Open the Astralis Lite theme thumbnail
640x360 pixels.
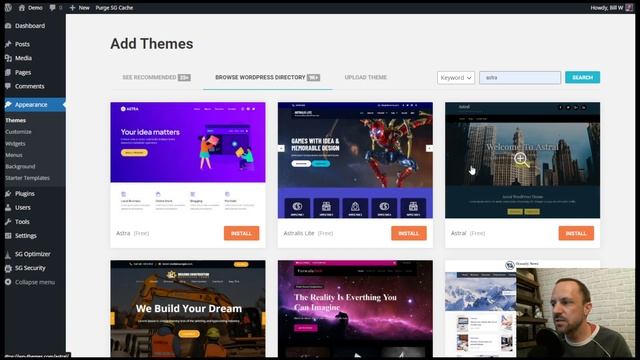click(x=355, y=160)
